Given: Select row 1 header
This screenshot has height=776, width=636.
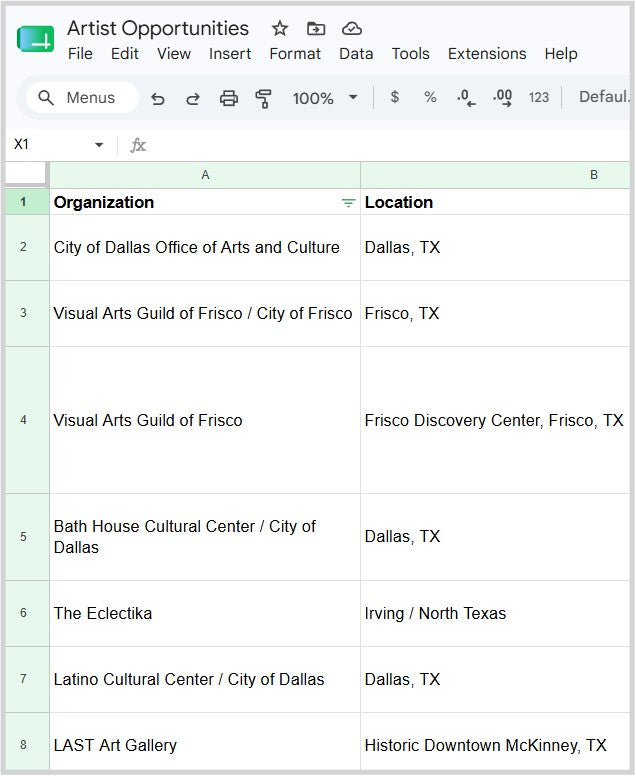Looking at the screenshot, I should coord(27,201).
